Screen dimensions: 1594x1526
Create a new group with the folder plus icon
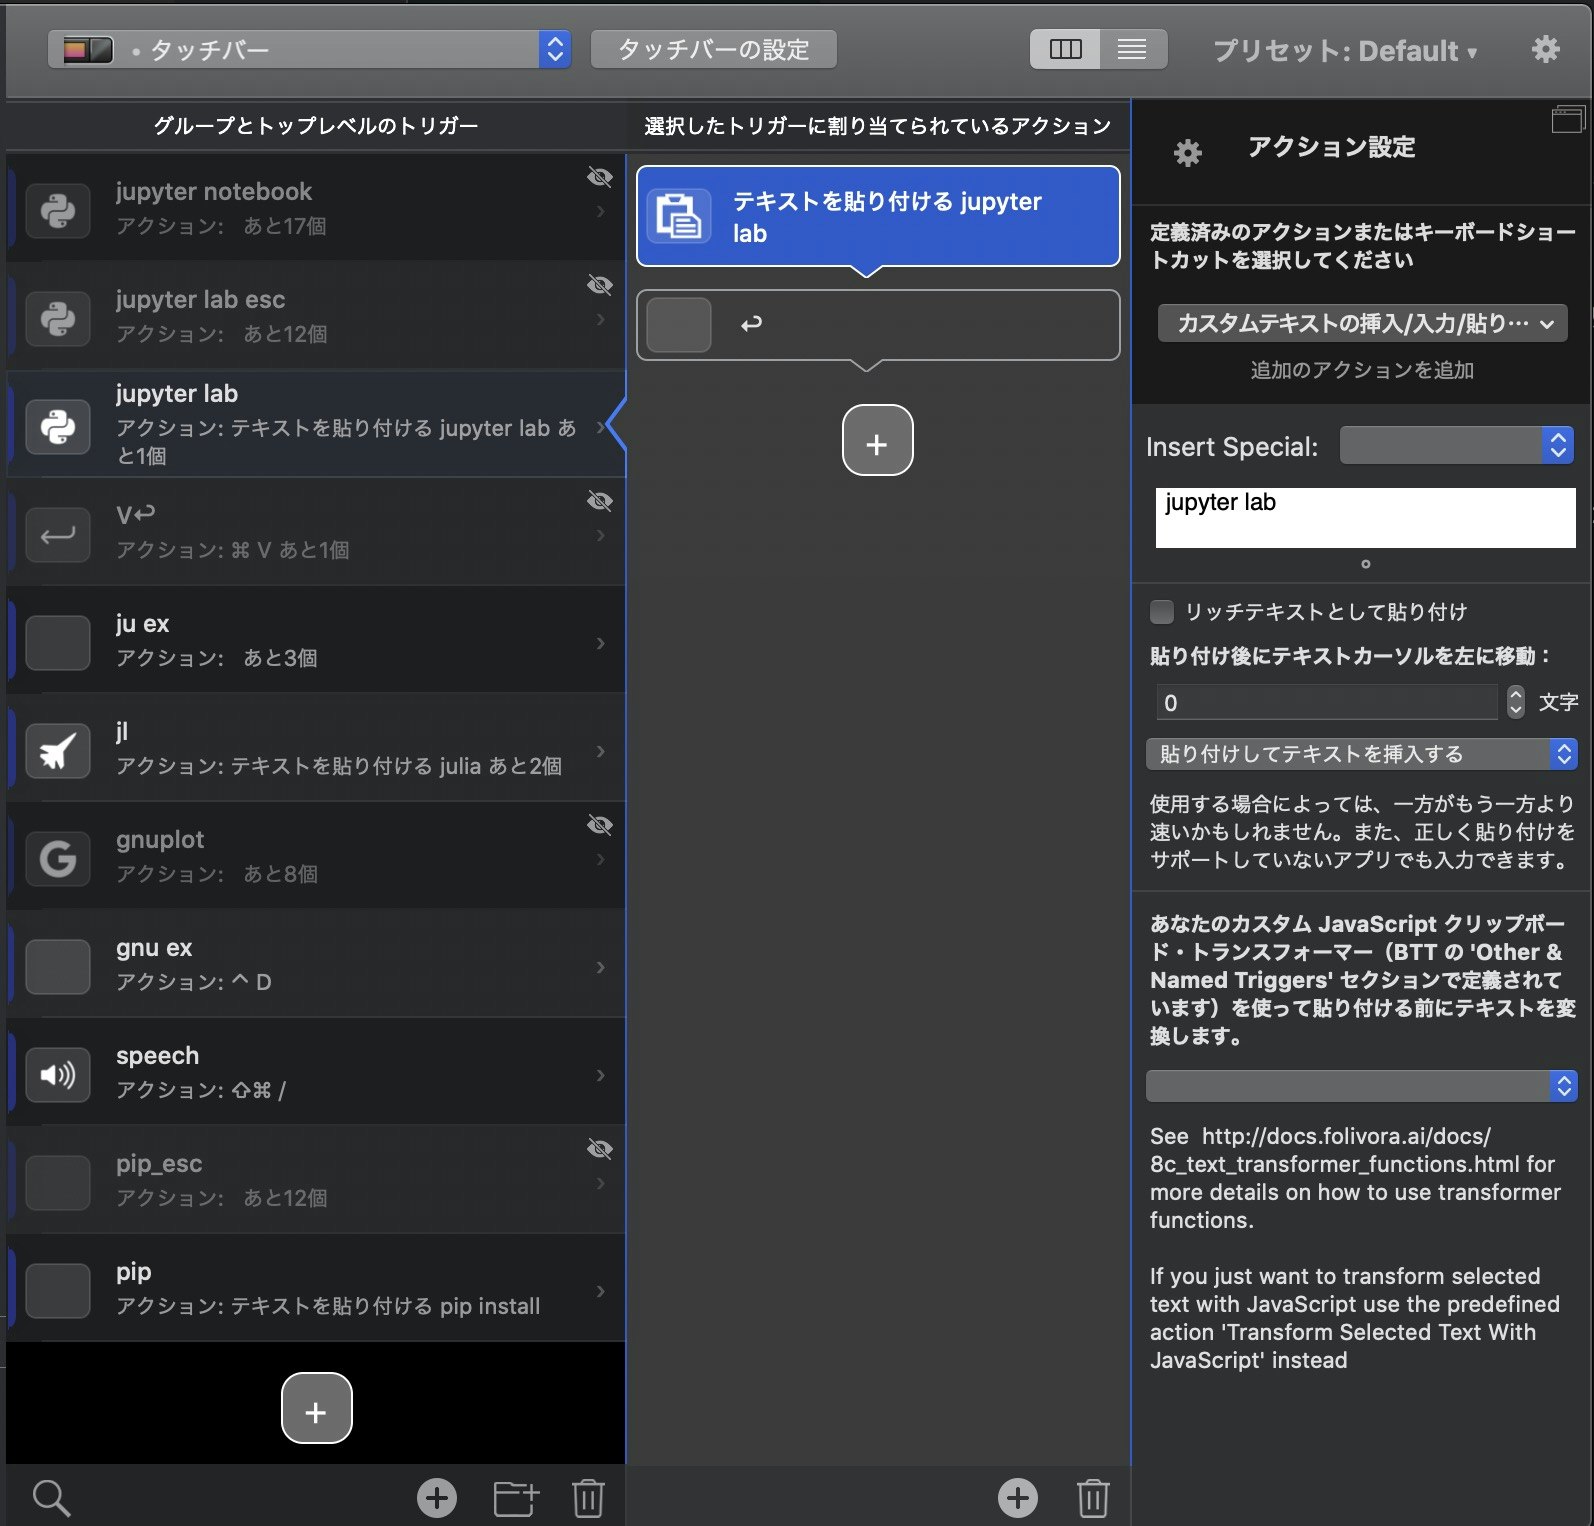point(516,1498)
